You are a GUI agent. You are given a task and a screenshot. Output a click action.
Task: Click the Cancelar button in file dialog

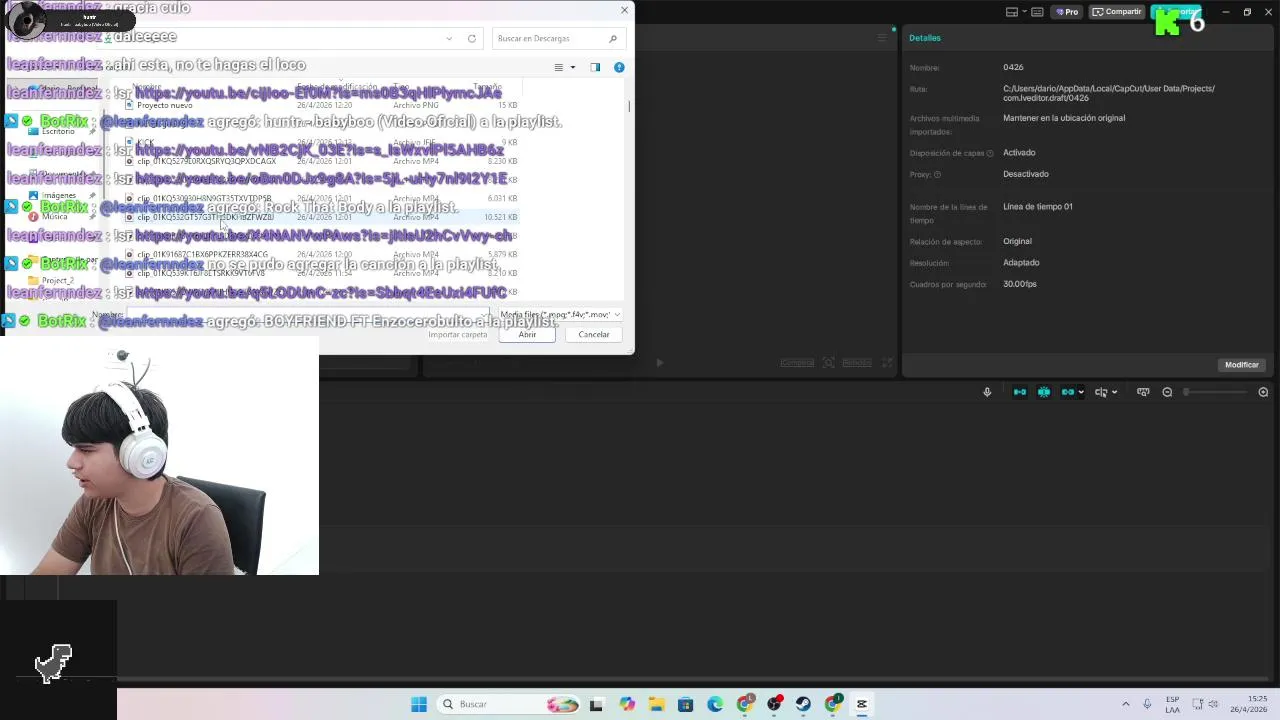(594, 334)
